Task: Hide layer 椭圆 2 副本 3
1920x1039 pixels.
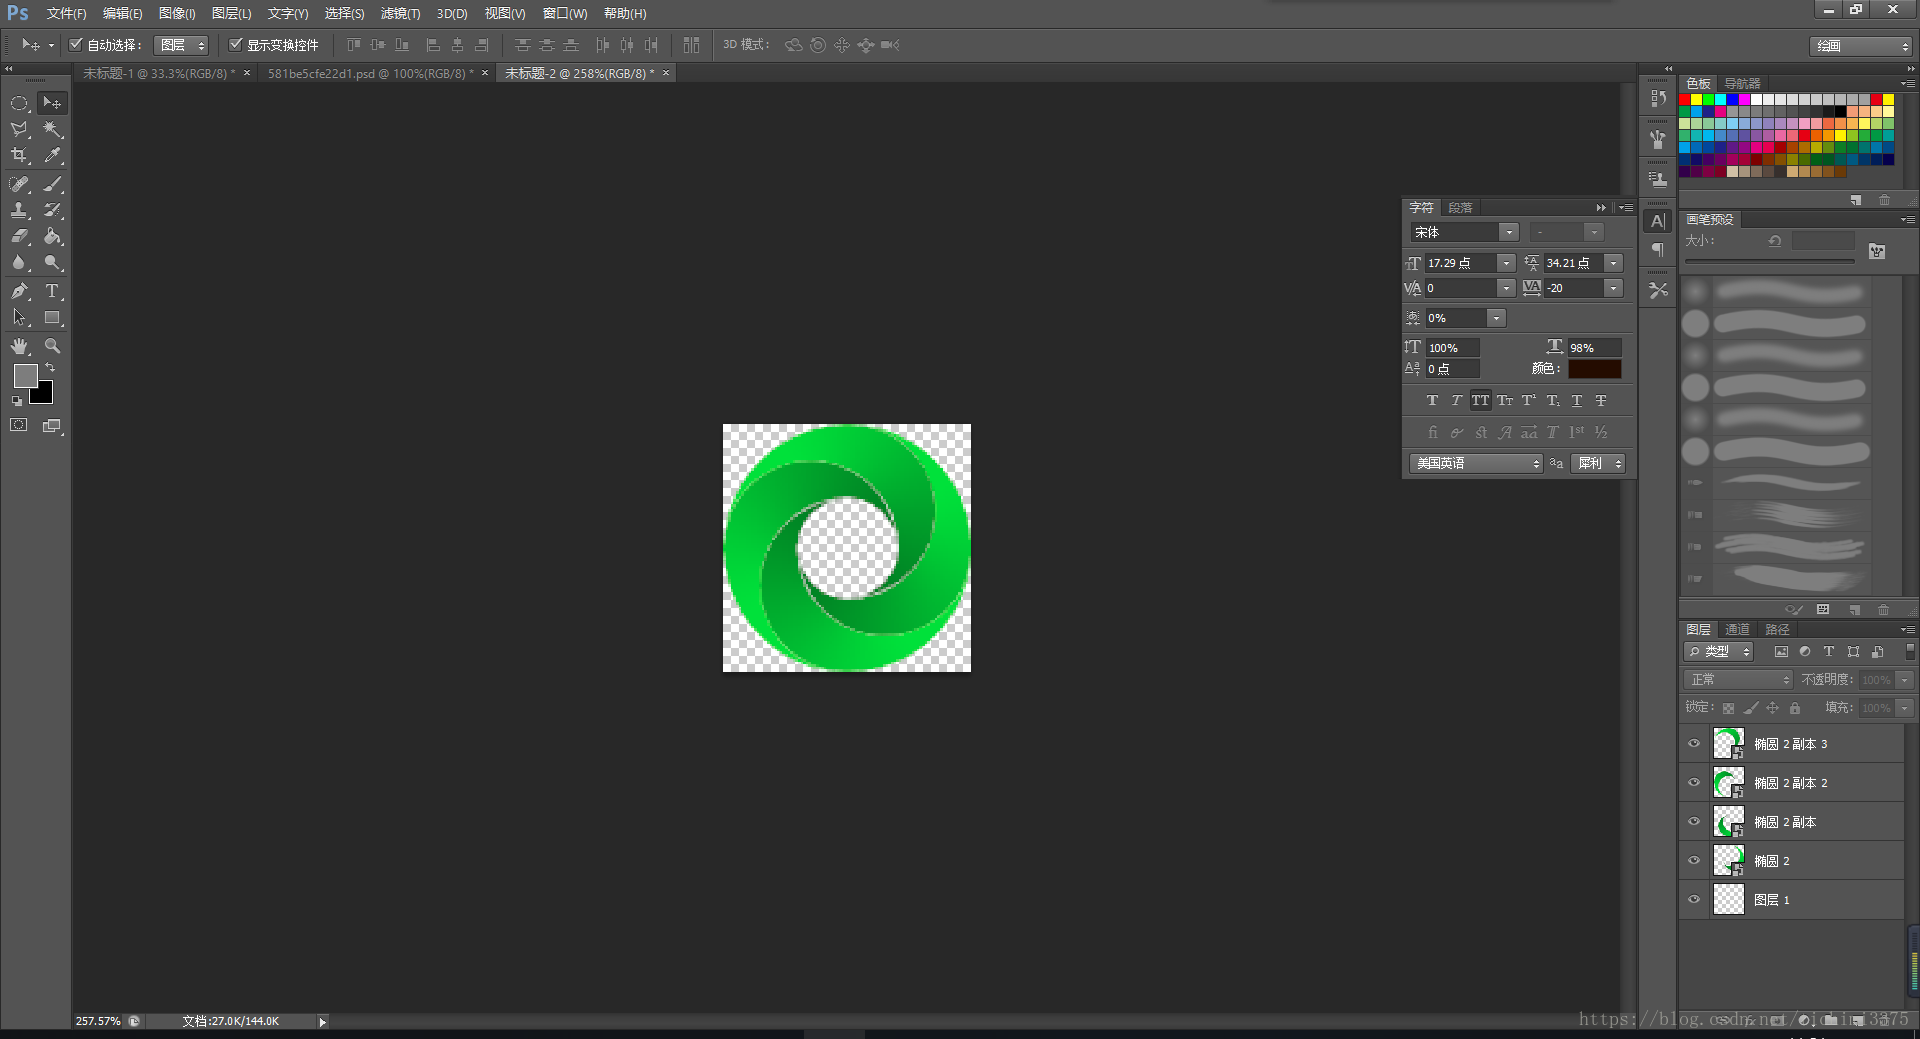Action: (1694, 743)
